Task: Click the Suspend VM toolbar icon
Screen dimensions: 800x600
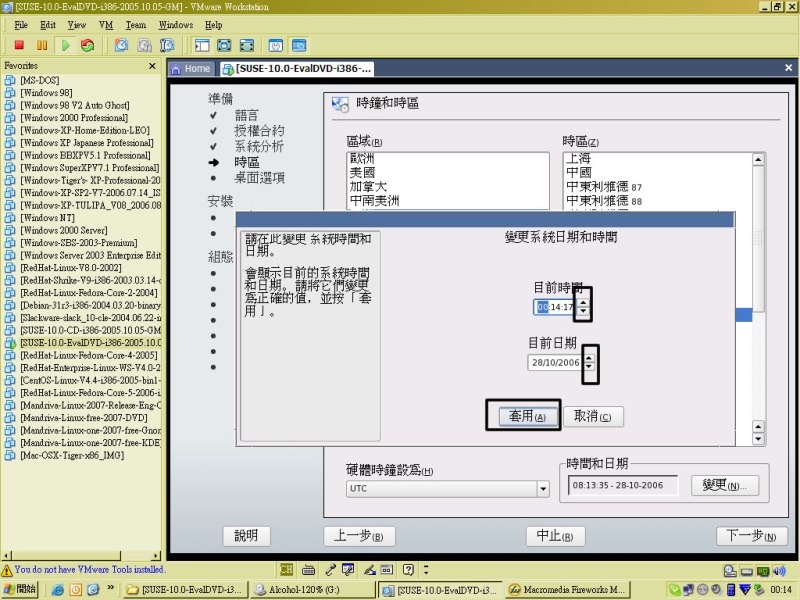Action: click(42, 45)
